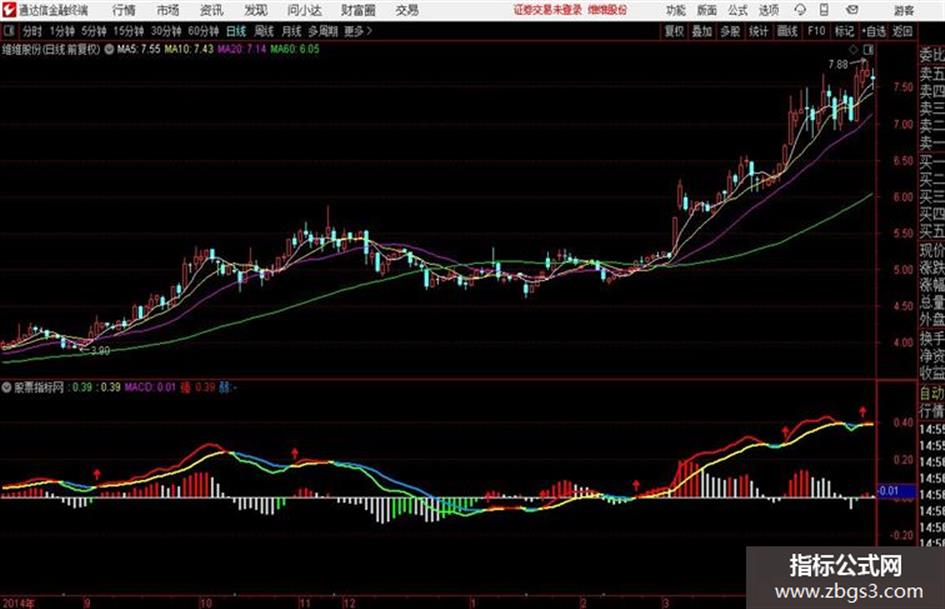Open the 交易 menu

pyautogui.click(x=407, y=10)
